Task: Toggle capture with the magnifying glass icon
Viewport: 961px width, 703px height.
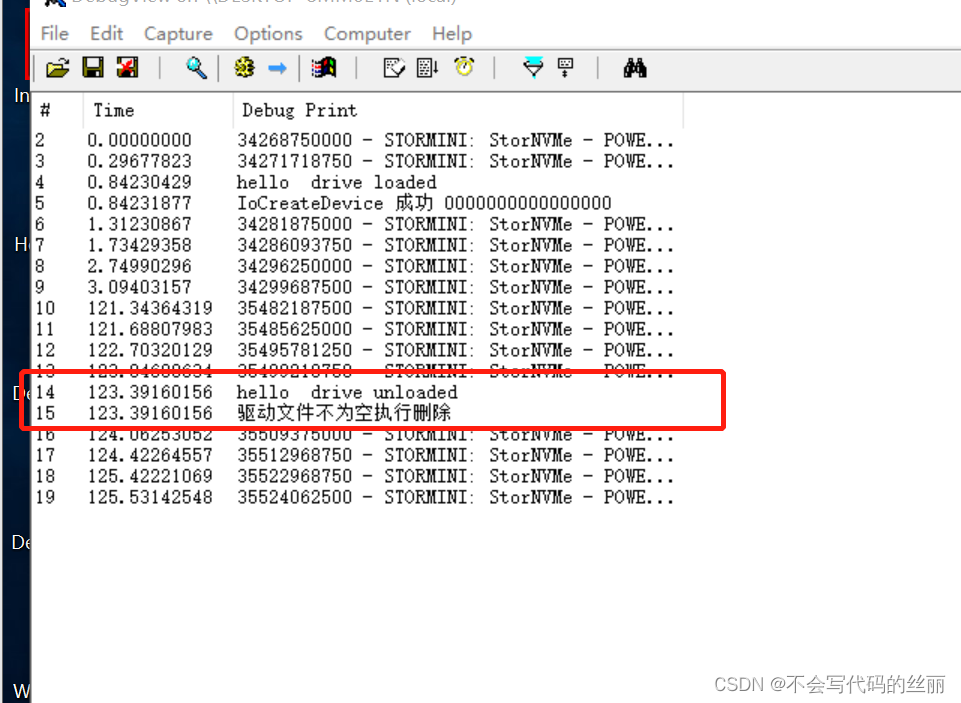Action: 196,67
